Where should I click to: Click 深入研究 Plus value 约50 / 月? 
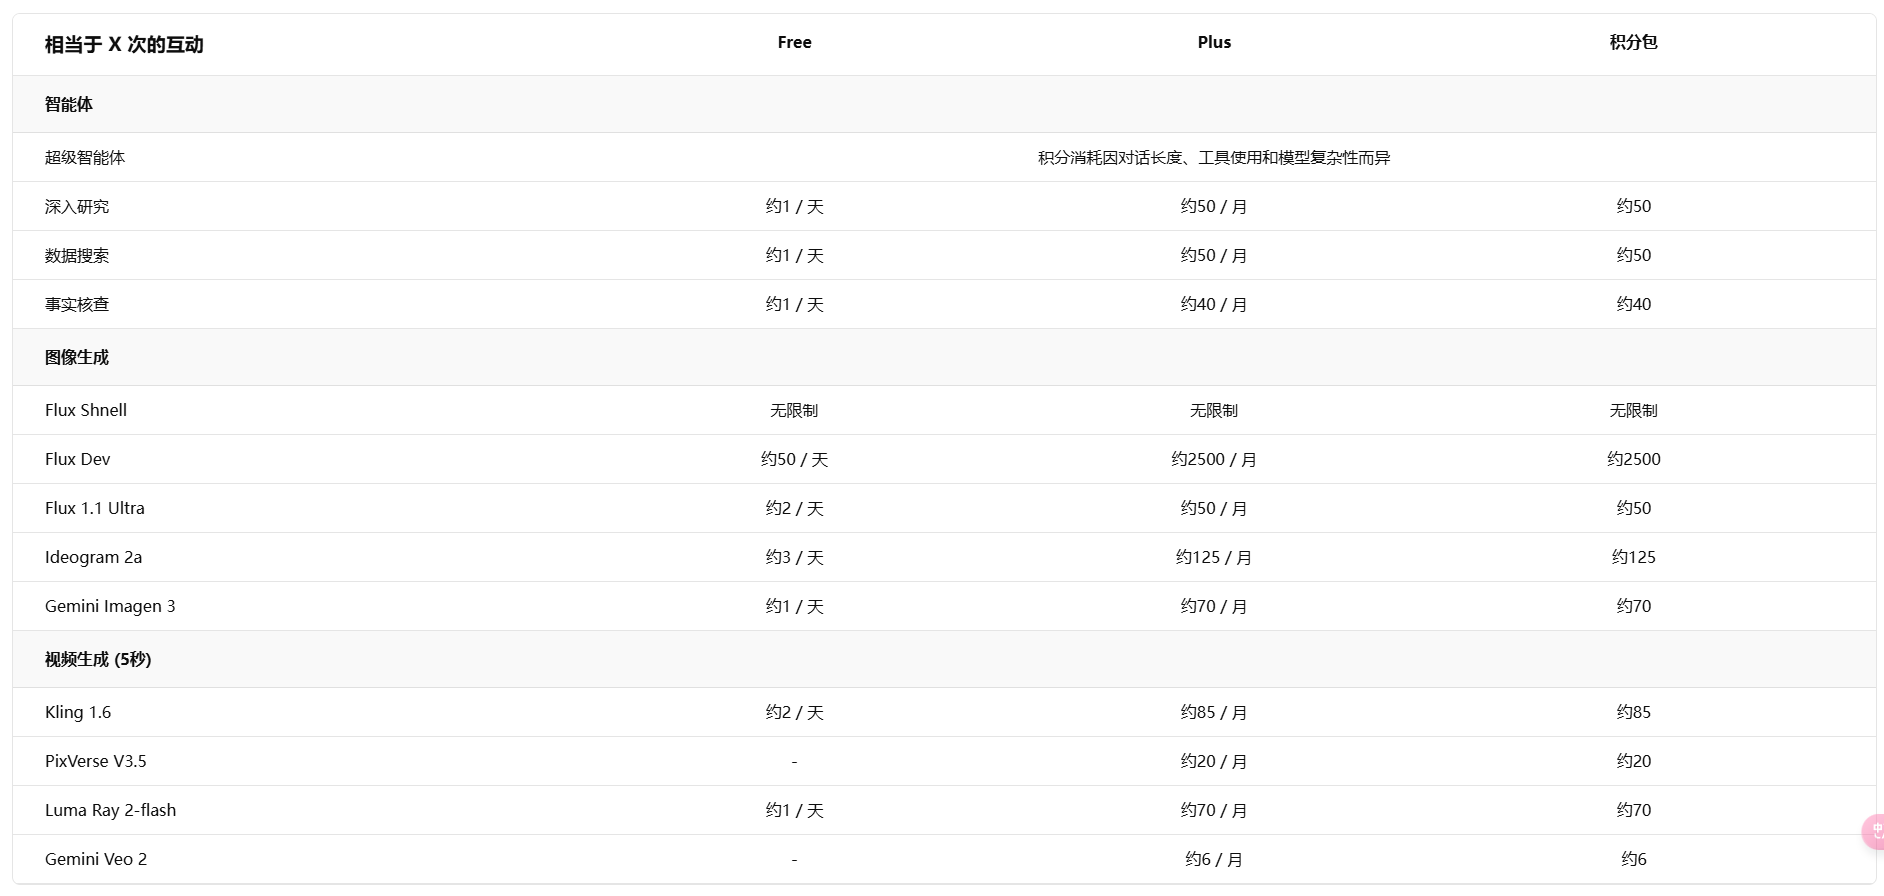pos(1214,206)
